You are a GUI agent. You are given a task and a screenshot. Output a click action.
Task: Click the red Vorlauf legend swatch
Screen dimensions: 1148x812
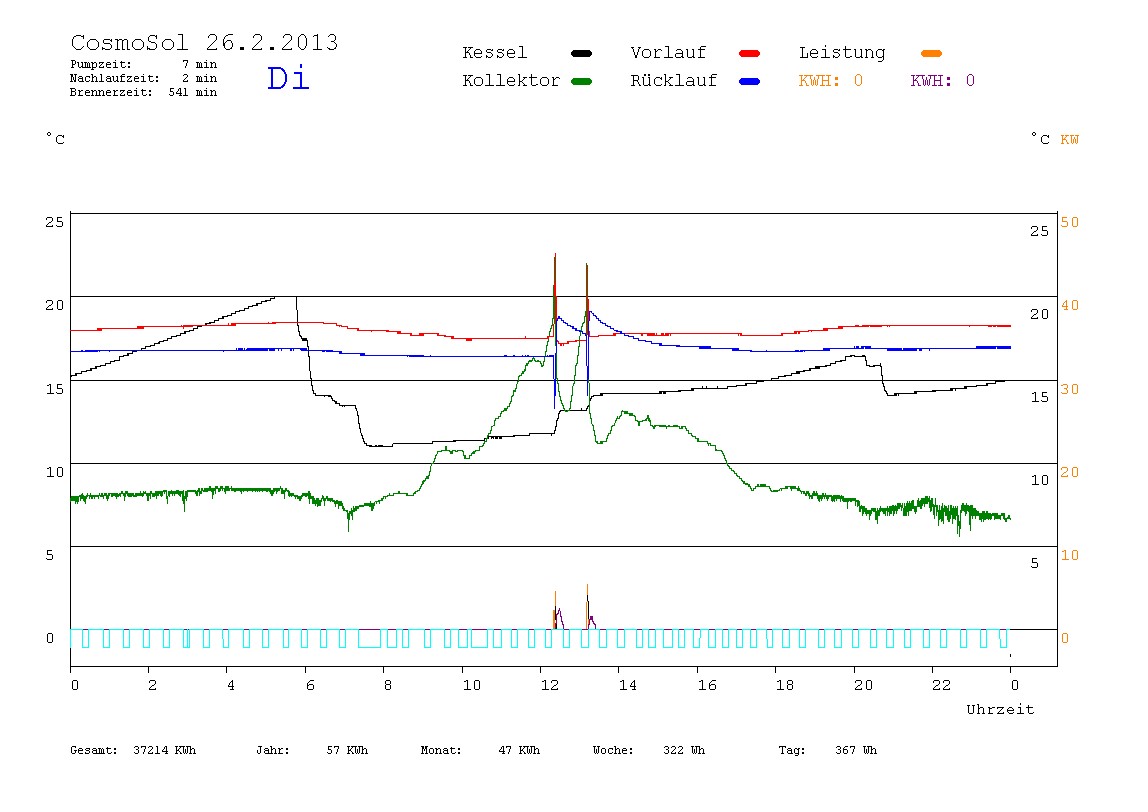[749, 53]
